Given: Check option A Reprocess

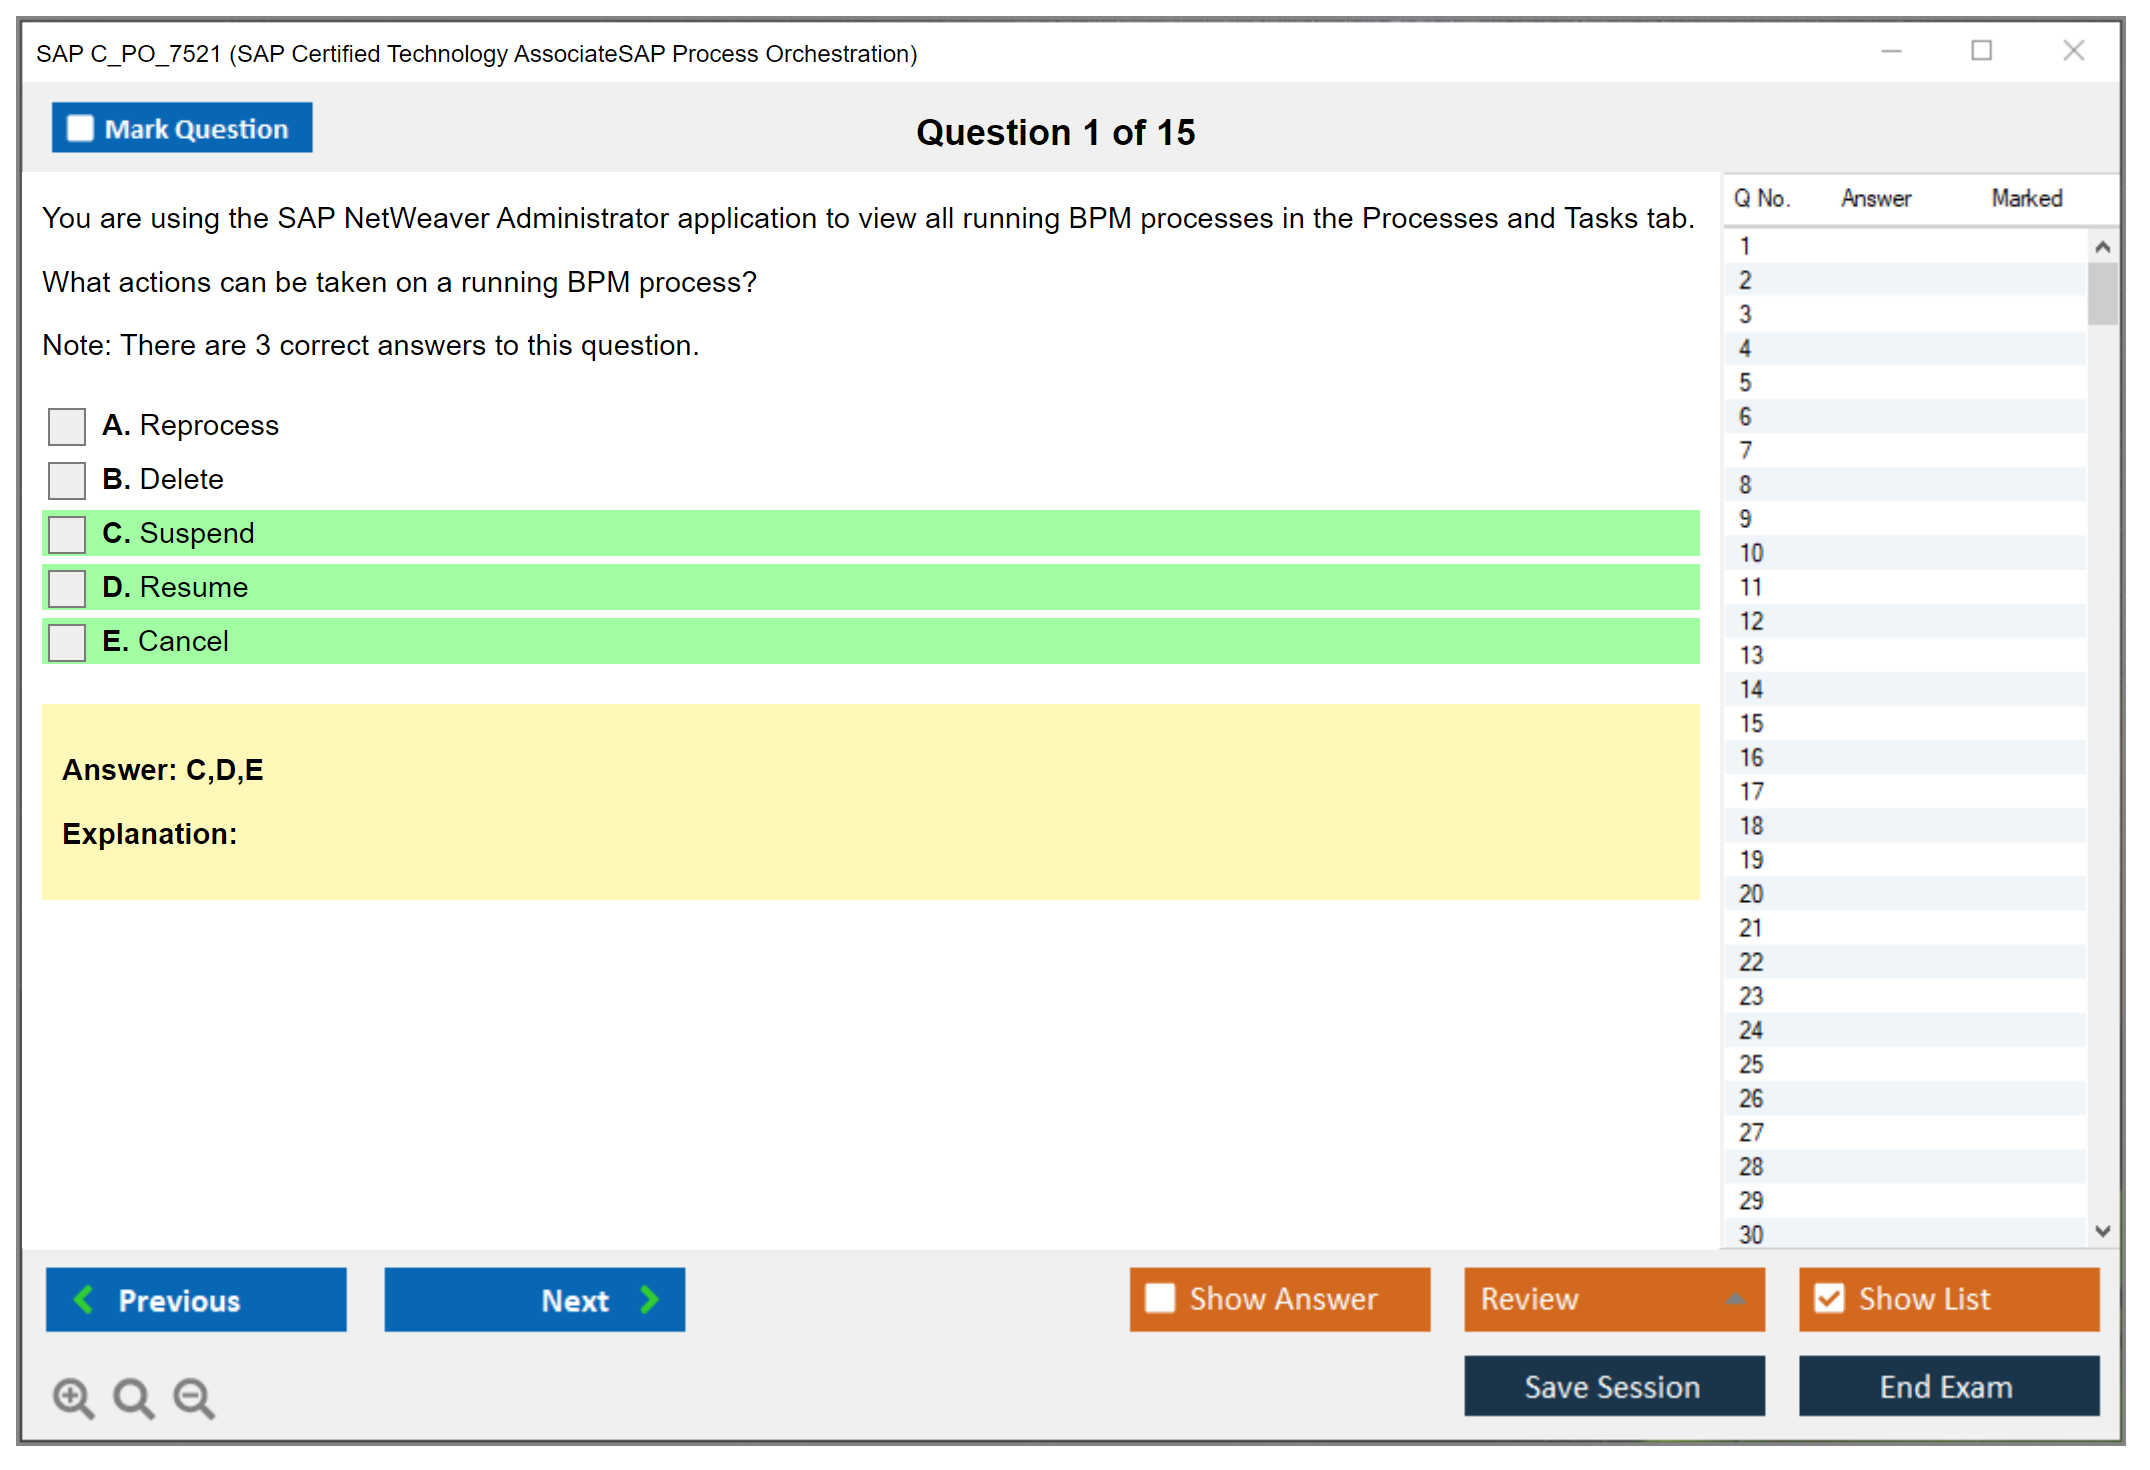Looking at the screenshot, I should tap(67, 427).
